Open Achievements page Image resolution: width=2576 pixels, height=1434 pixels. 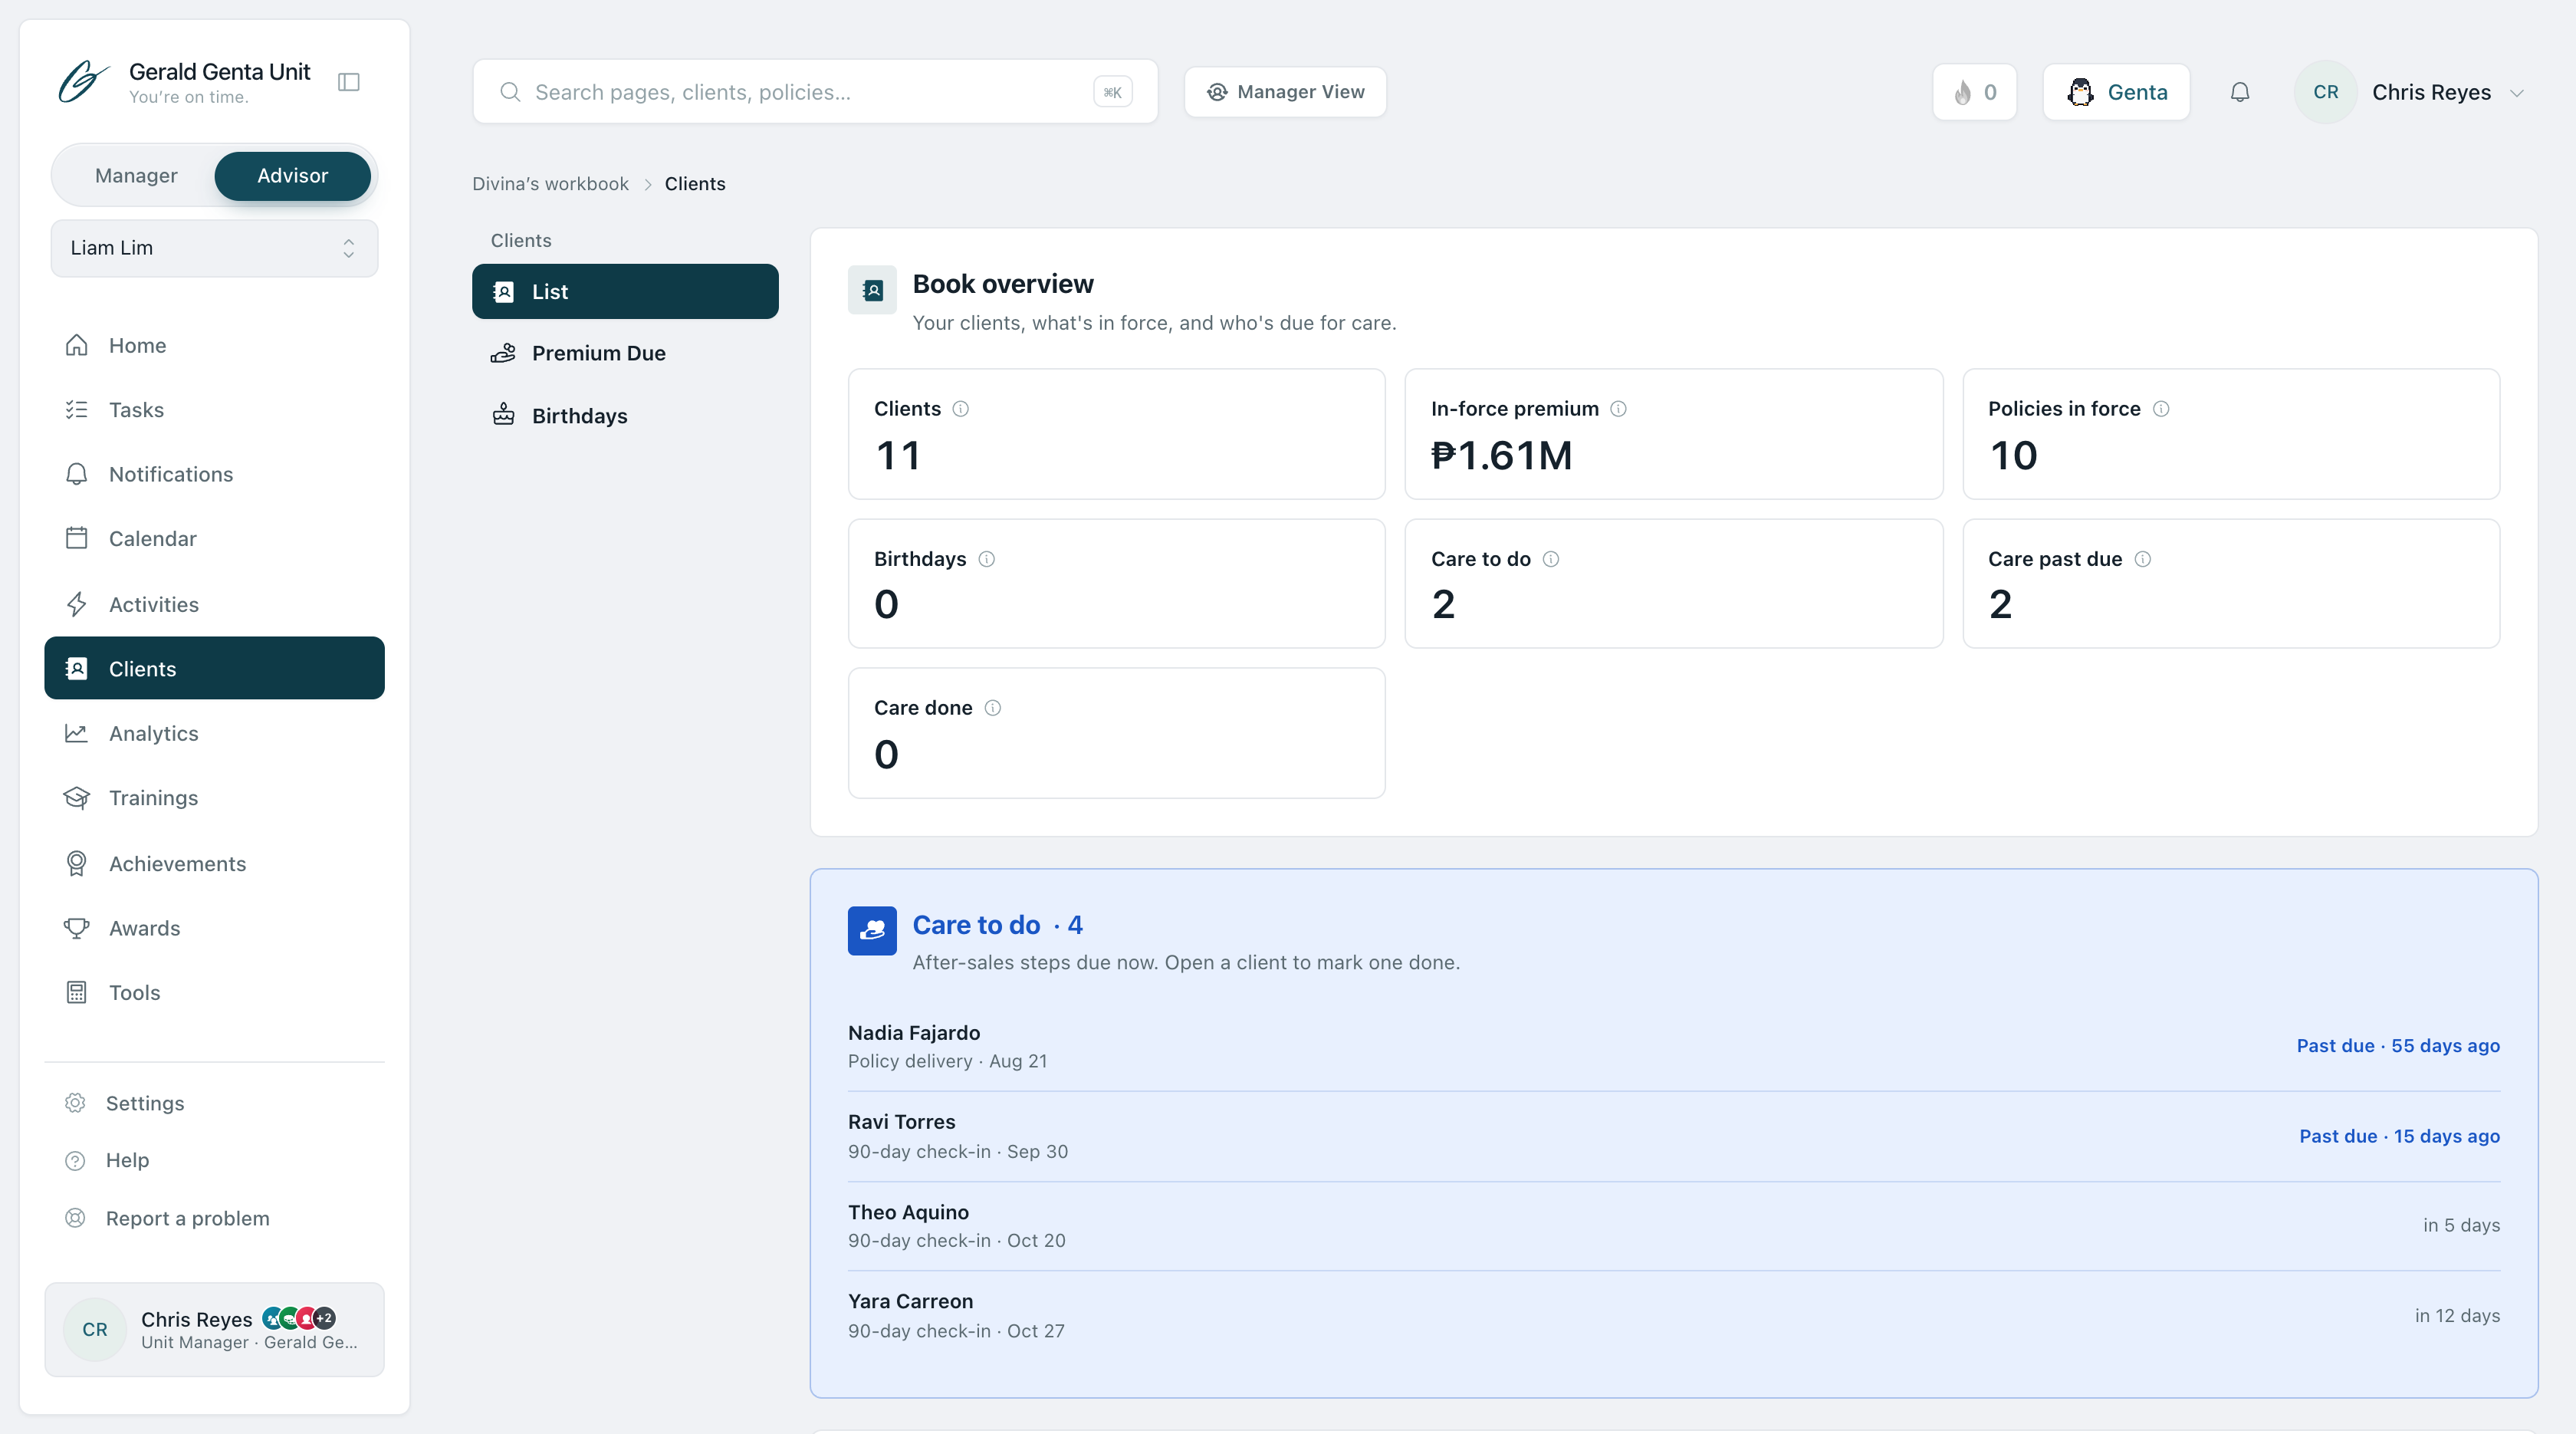214,863
